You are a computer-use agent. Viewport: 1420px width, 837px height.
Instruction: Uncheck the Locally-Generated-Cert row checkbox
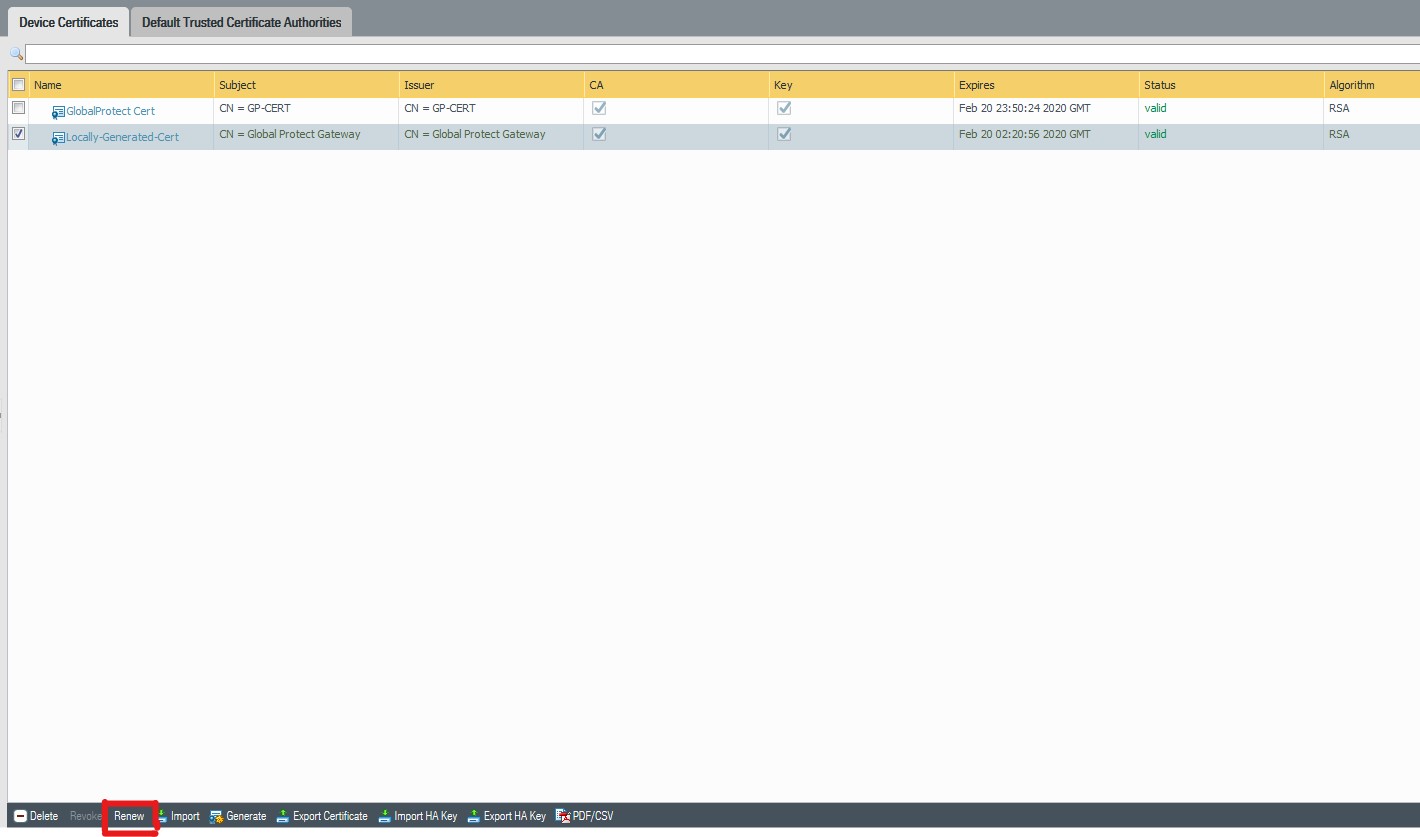(x=18, y=133)
